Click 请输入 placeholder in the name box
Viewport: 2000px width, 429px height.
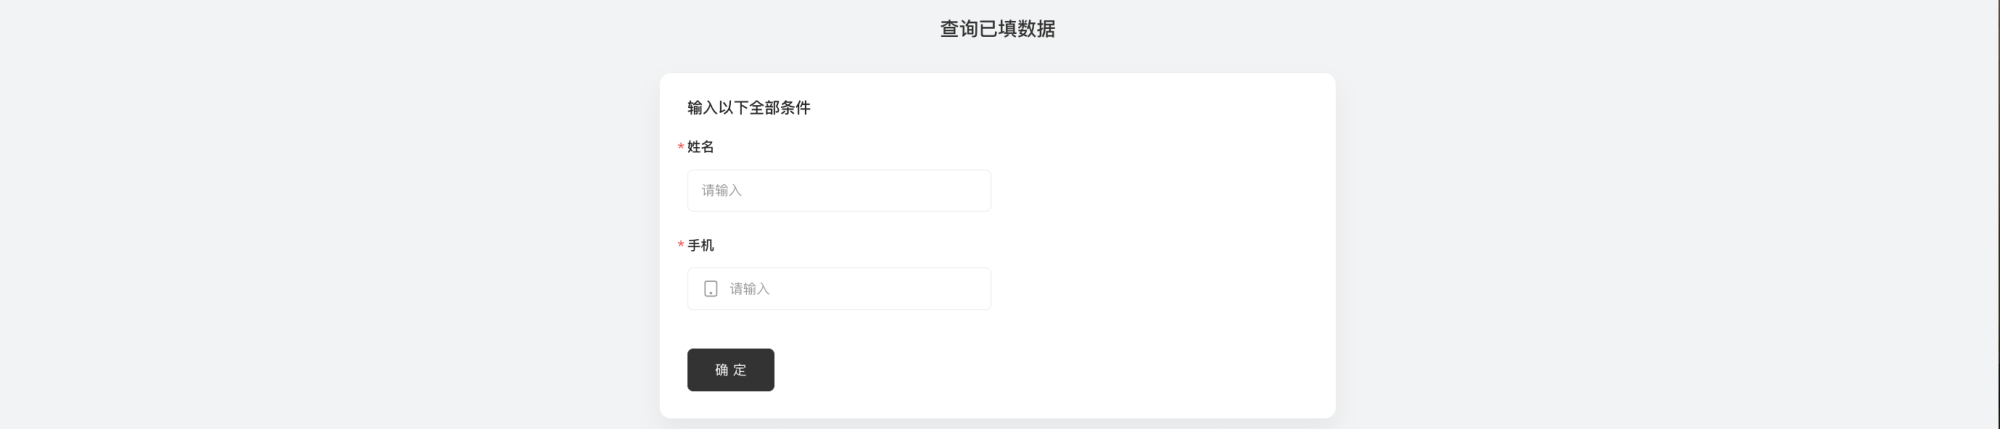click(722, 190)
